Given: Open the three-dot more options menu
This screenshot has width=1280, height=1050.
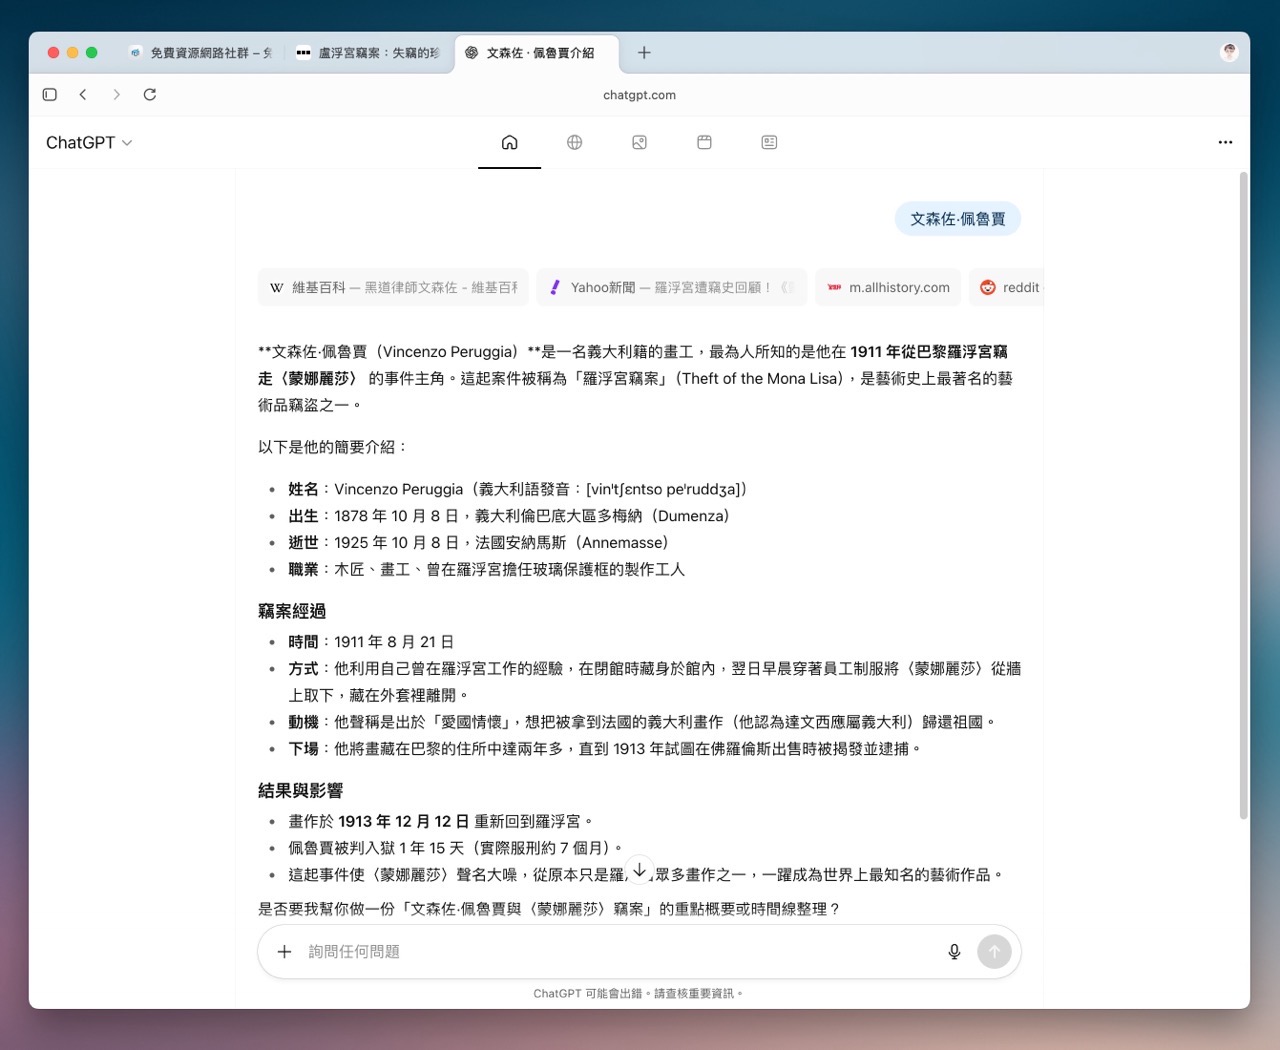Looking at the screenshot, I should (x=1225, y=143).
